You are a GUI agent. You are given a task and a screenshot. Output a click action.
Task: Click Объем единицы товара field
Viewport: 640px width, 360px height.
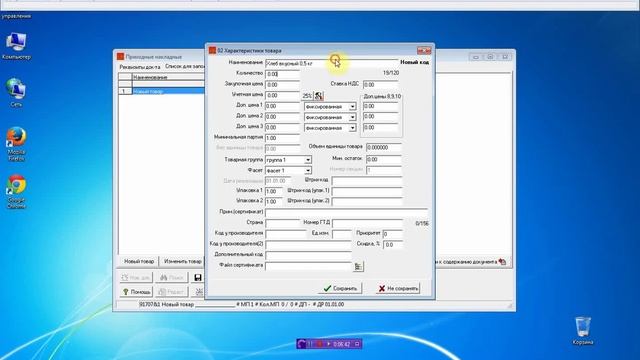point(384,147)
